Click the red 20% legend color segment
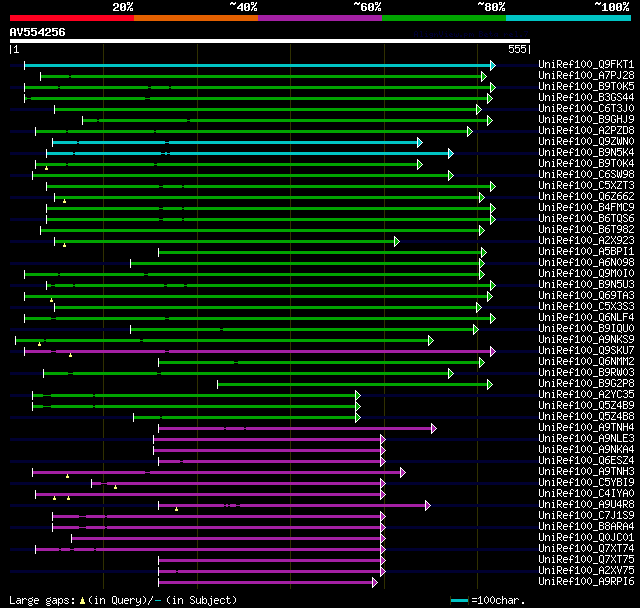Viewport: 640px width, 608px height. coord(72,18)
